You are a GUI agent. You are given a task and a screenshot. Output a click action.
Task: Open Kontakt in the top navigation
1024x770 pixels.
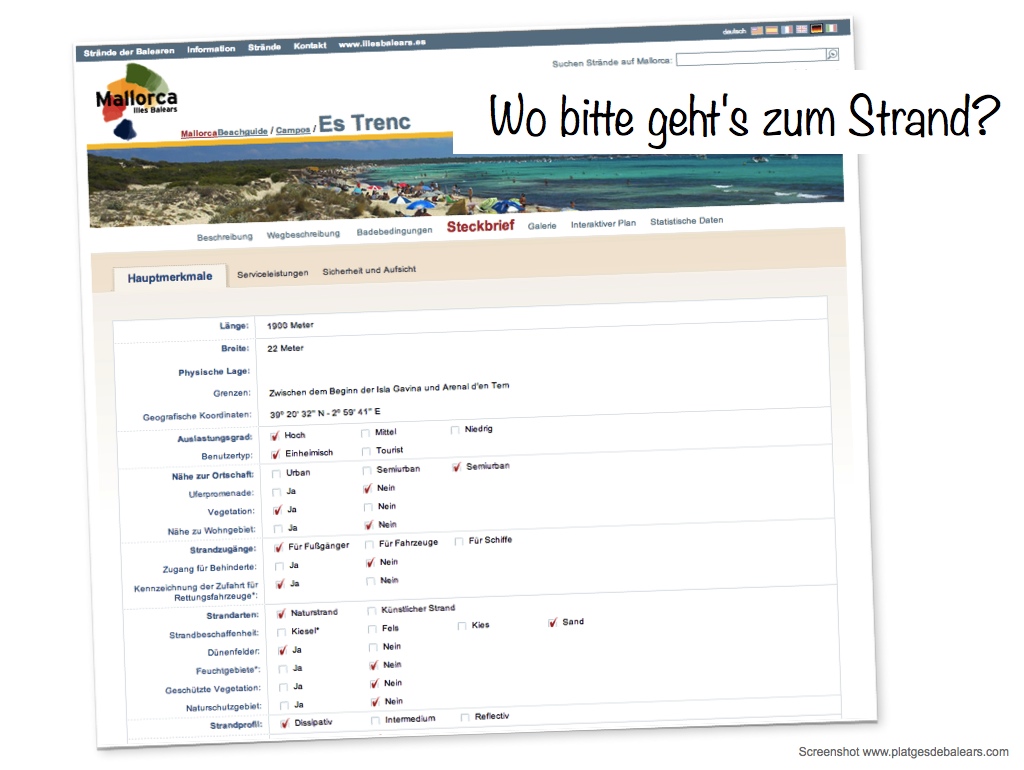[x=310, y=46]
